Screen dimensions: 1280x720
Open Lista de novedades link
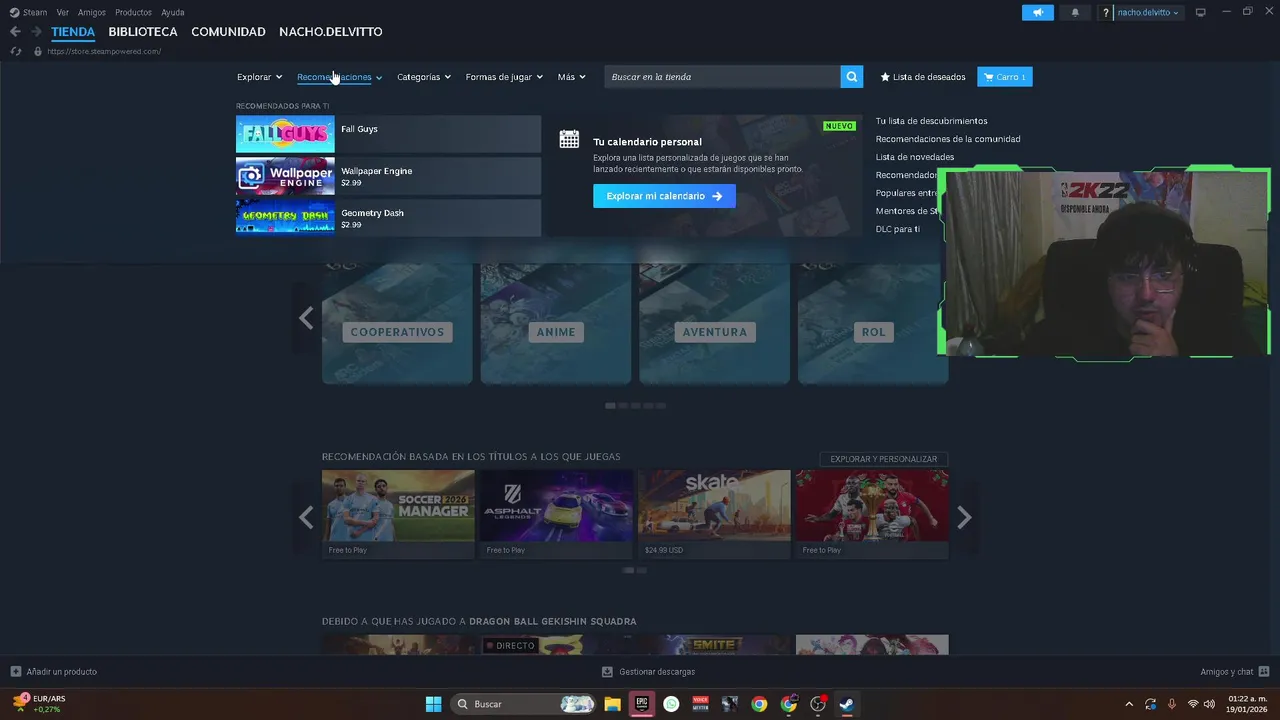pyautogui.click(x=915, y=157)
